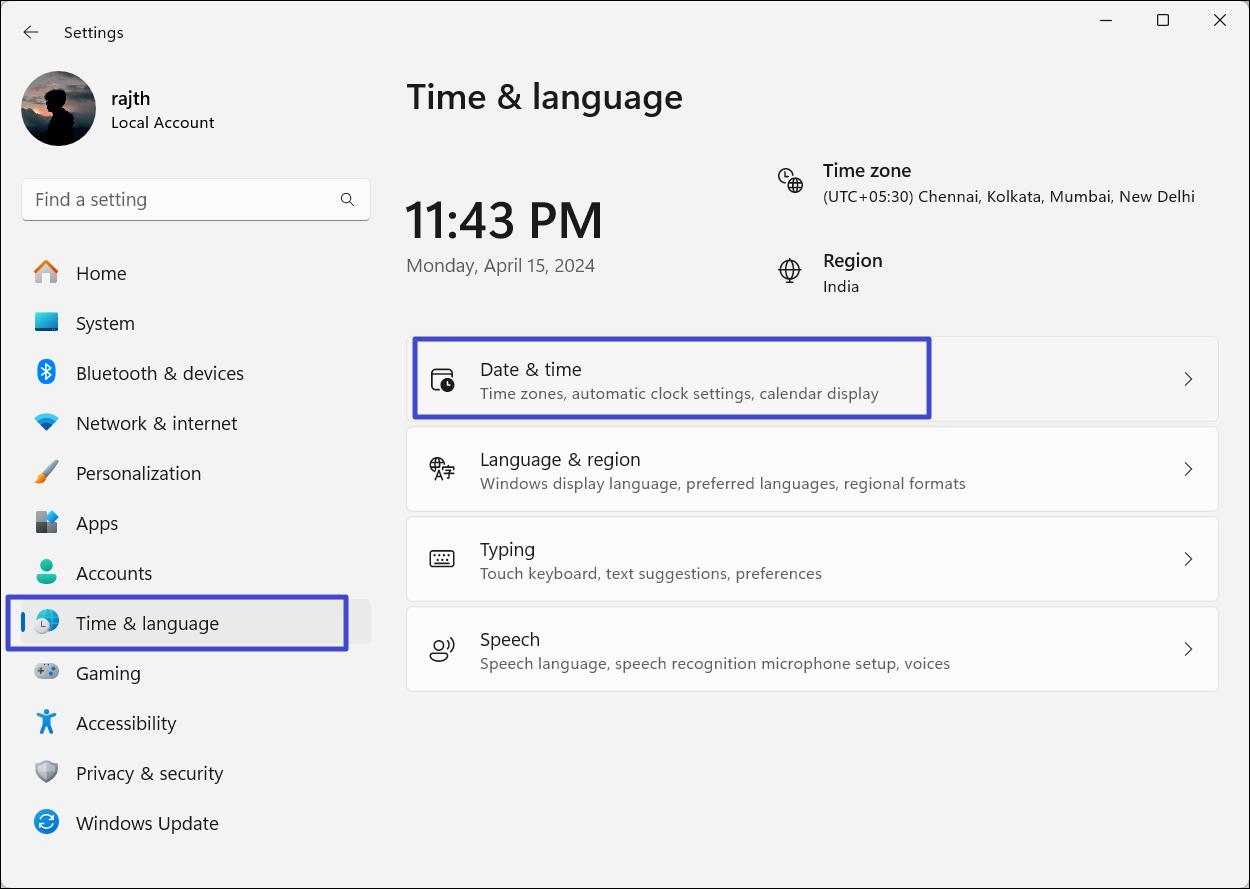
Task: Open Bluetooth & devices via its icon
Action: click(x=47, y=373)
